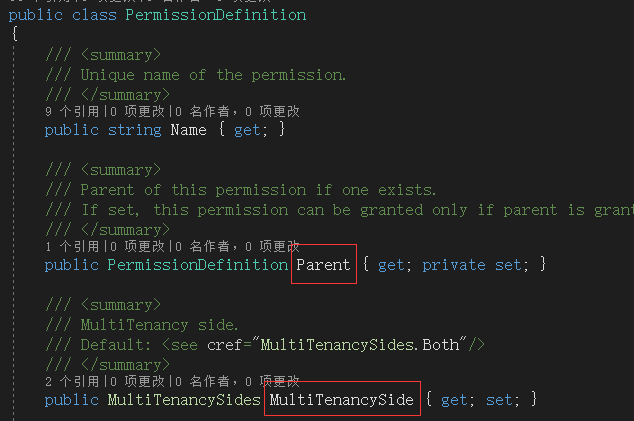Click the 'Parent of this permission' comment line
This screenshot has width=634, height=421.
(258, 190)
